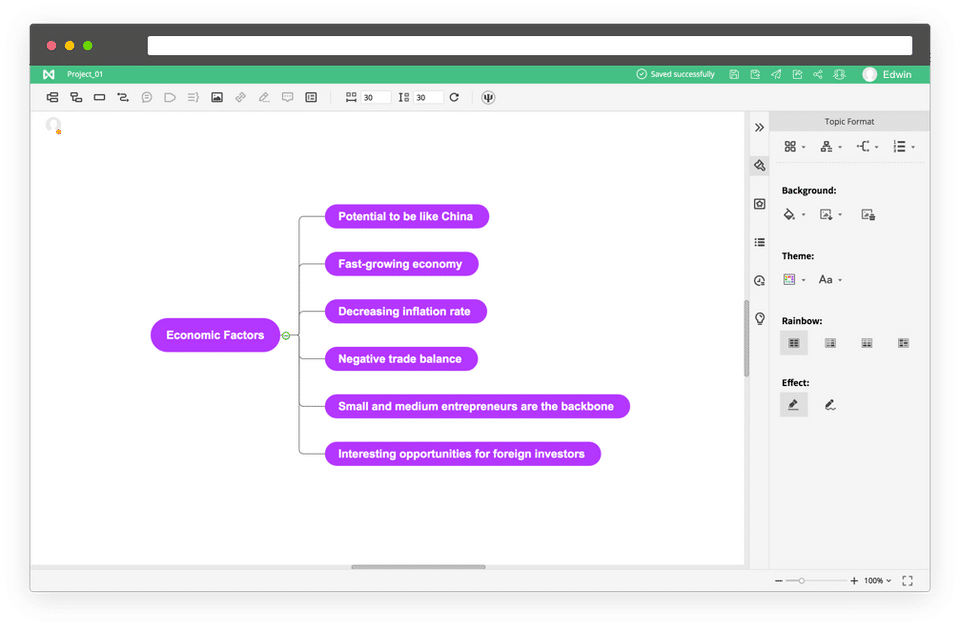Viewport: 960px width, 627px height.
Task: Click the insert topic icon in toolbar
Action: point(53,97)
